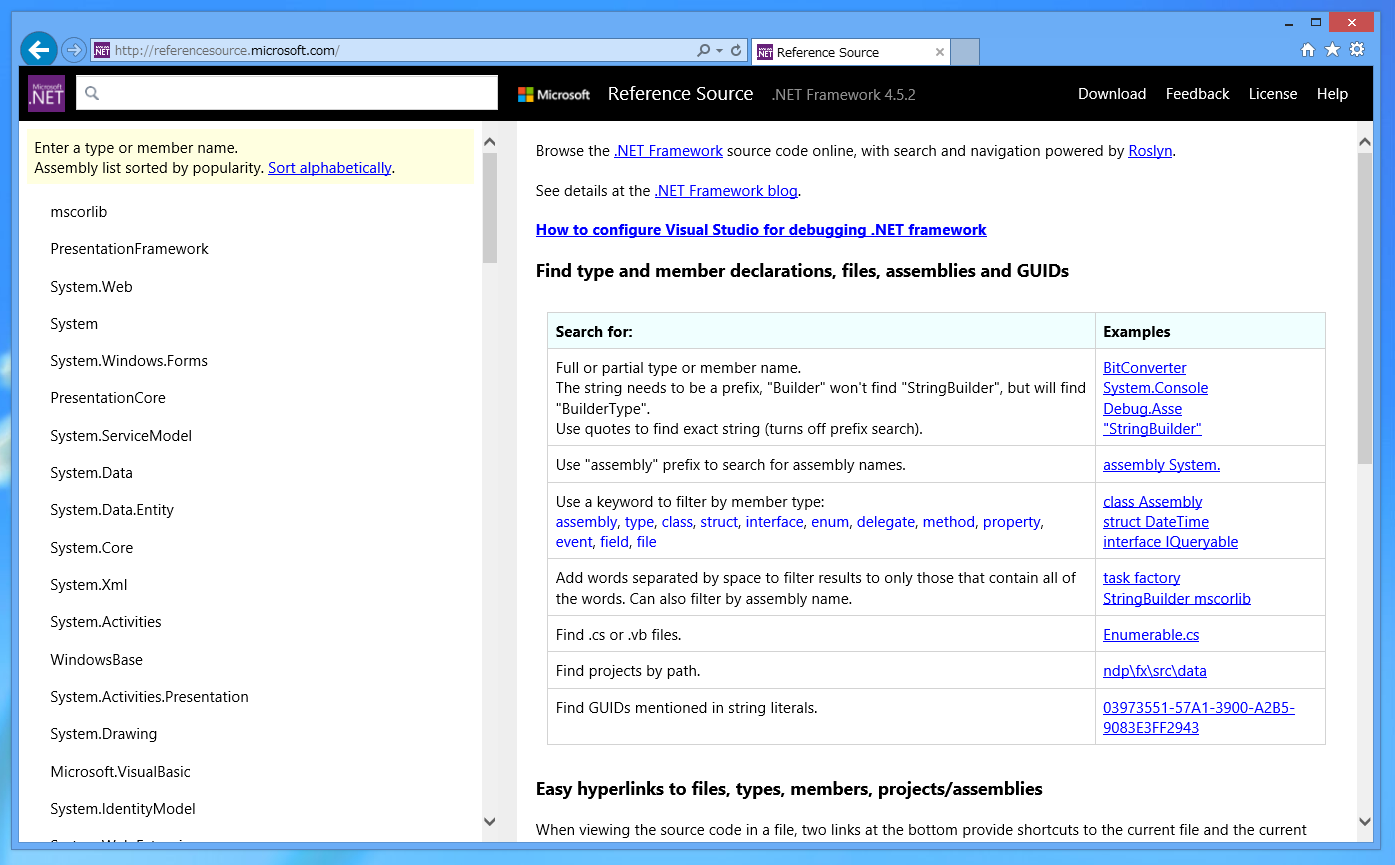This screenshot has height=865, width=1395.
Task: Click the task factory example link
Action: click(1141, 578)
